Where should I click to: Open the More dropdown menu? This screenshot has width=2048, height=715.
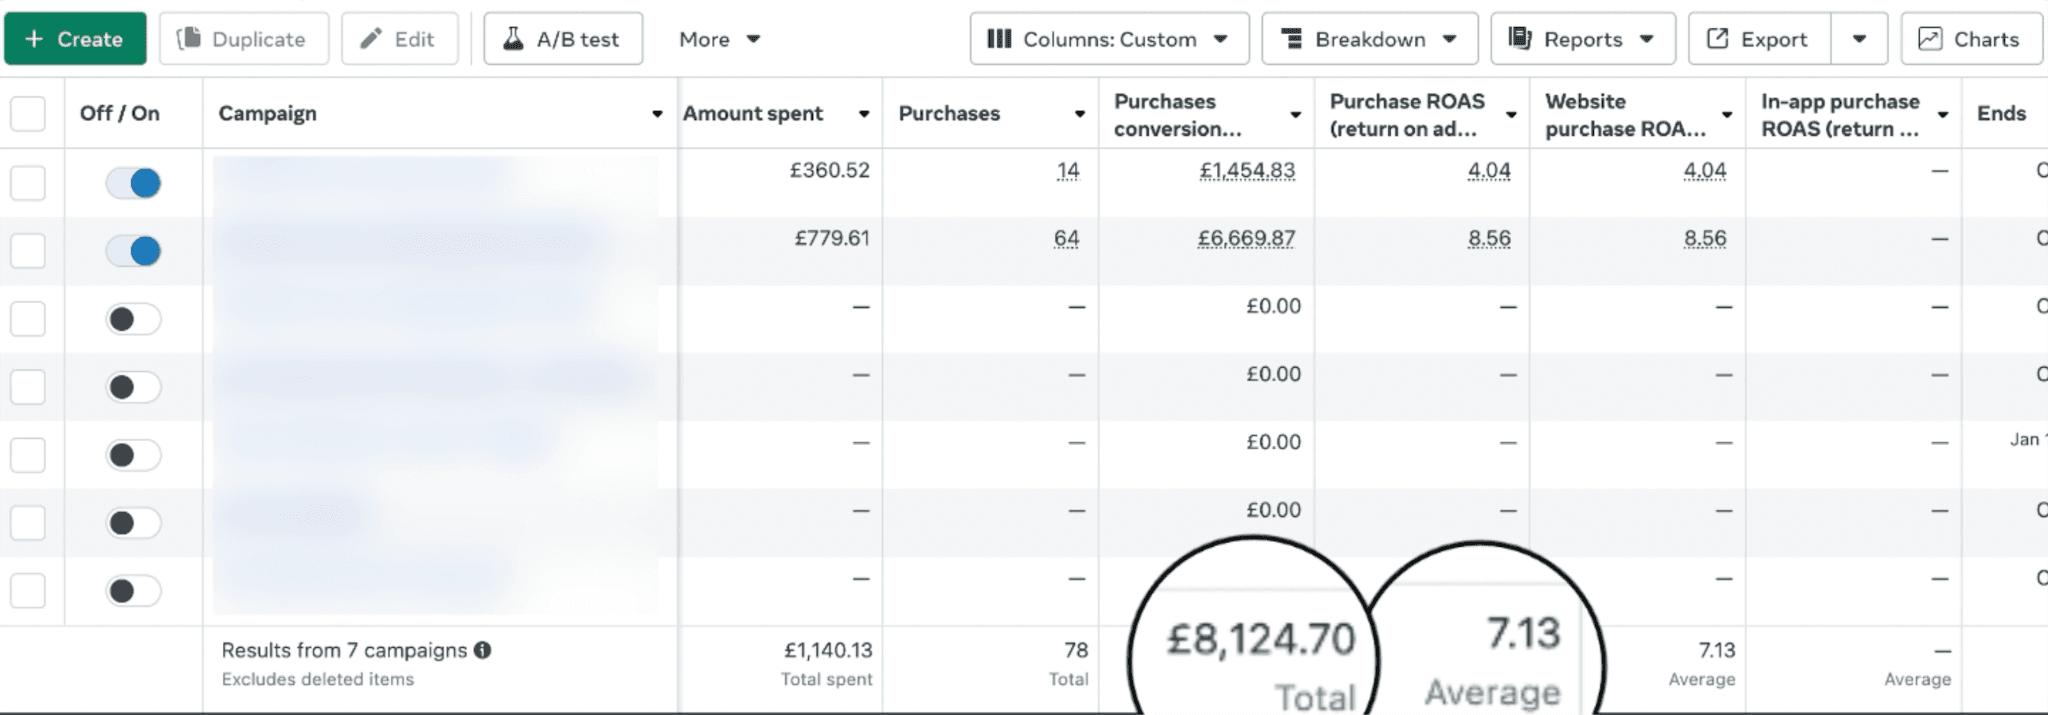point(719,39)
